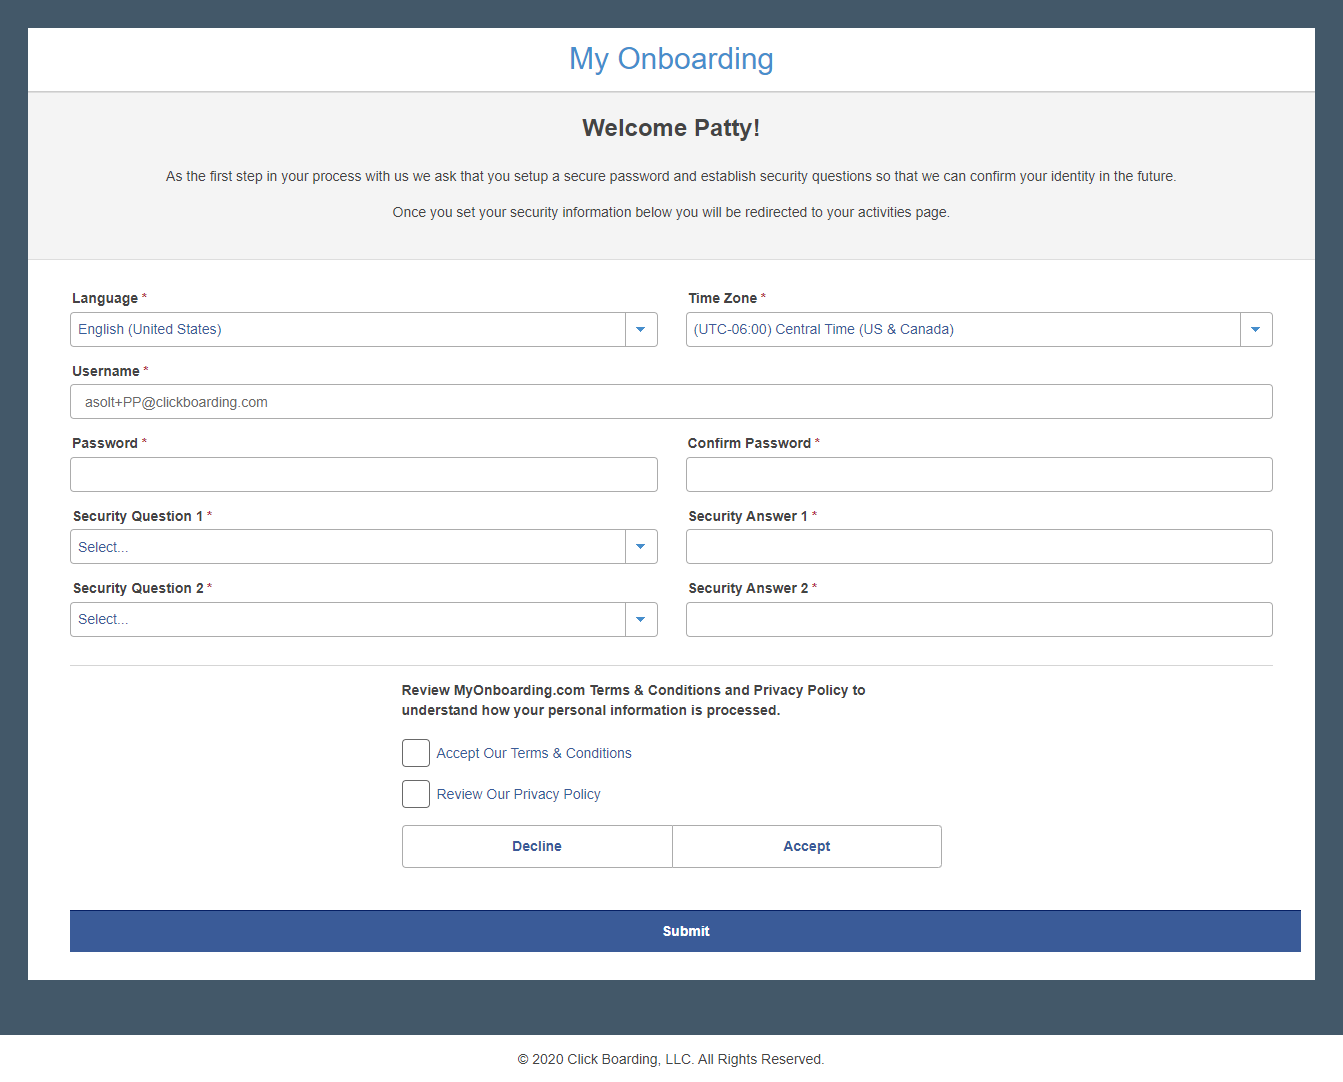Select the Security Answer 1 field
The height and width of the screenshot is (1082, 1343).
tap(979, 547)
